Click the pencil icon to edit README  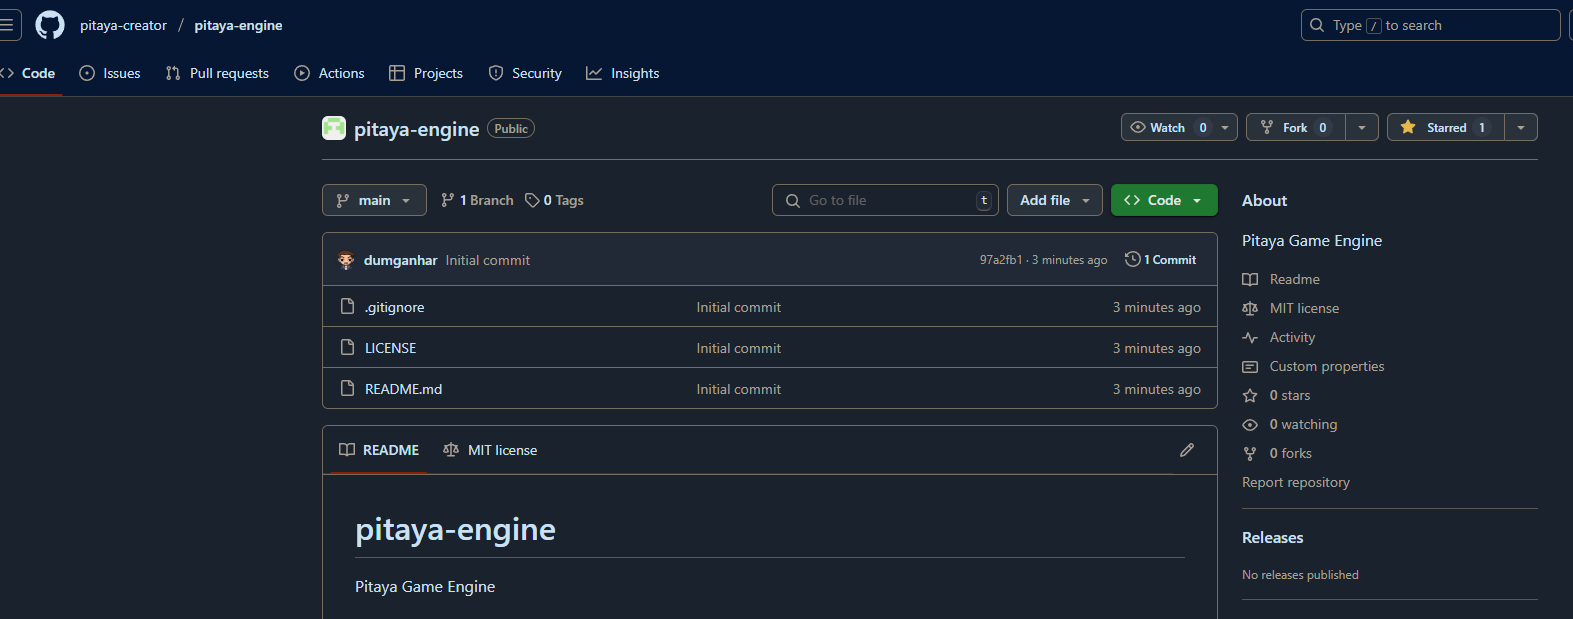pos(1187,450)
